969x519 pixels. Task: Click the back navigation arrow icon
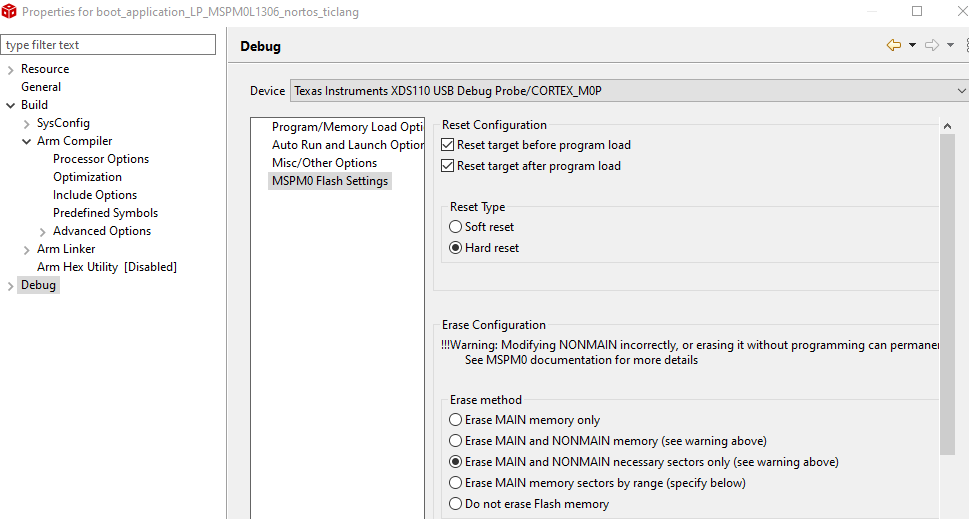pos(893,45)
